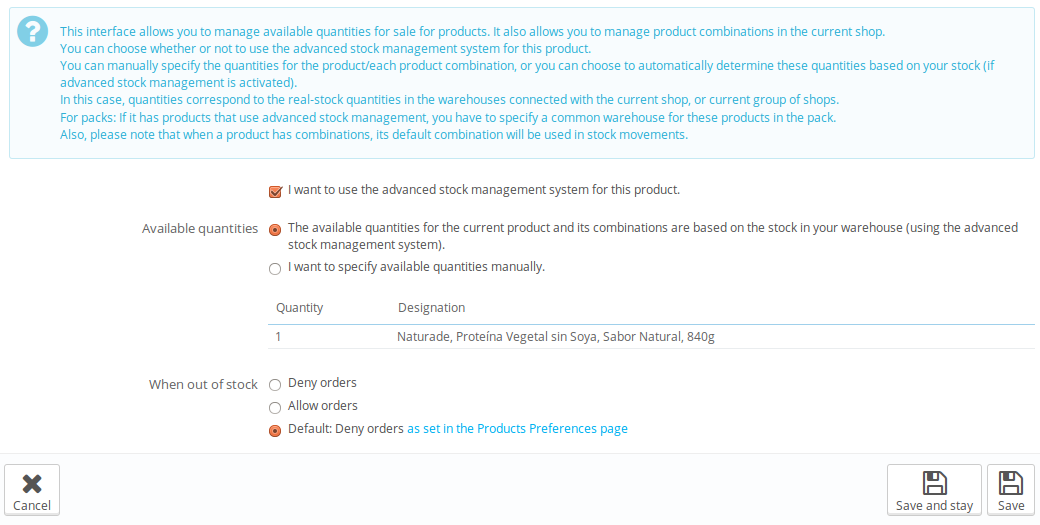Click the info text about packs warehouse
Screen dimensions: 1040x525
coord(447,118)
